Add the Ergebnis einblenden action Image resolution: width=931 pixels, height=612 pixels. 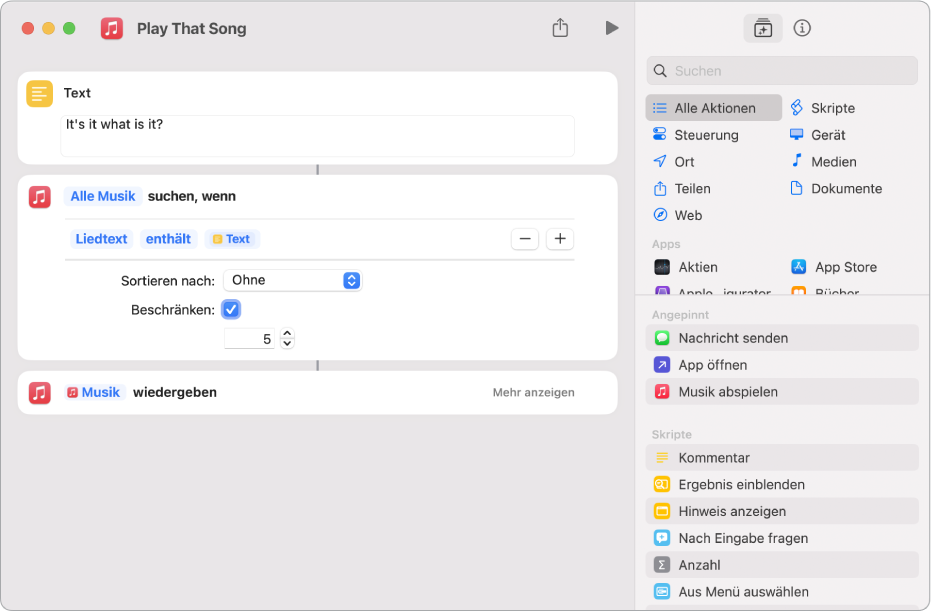(782, 484)
